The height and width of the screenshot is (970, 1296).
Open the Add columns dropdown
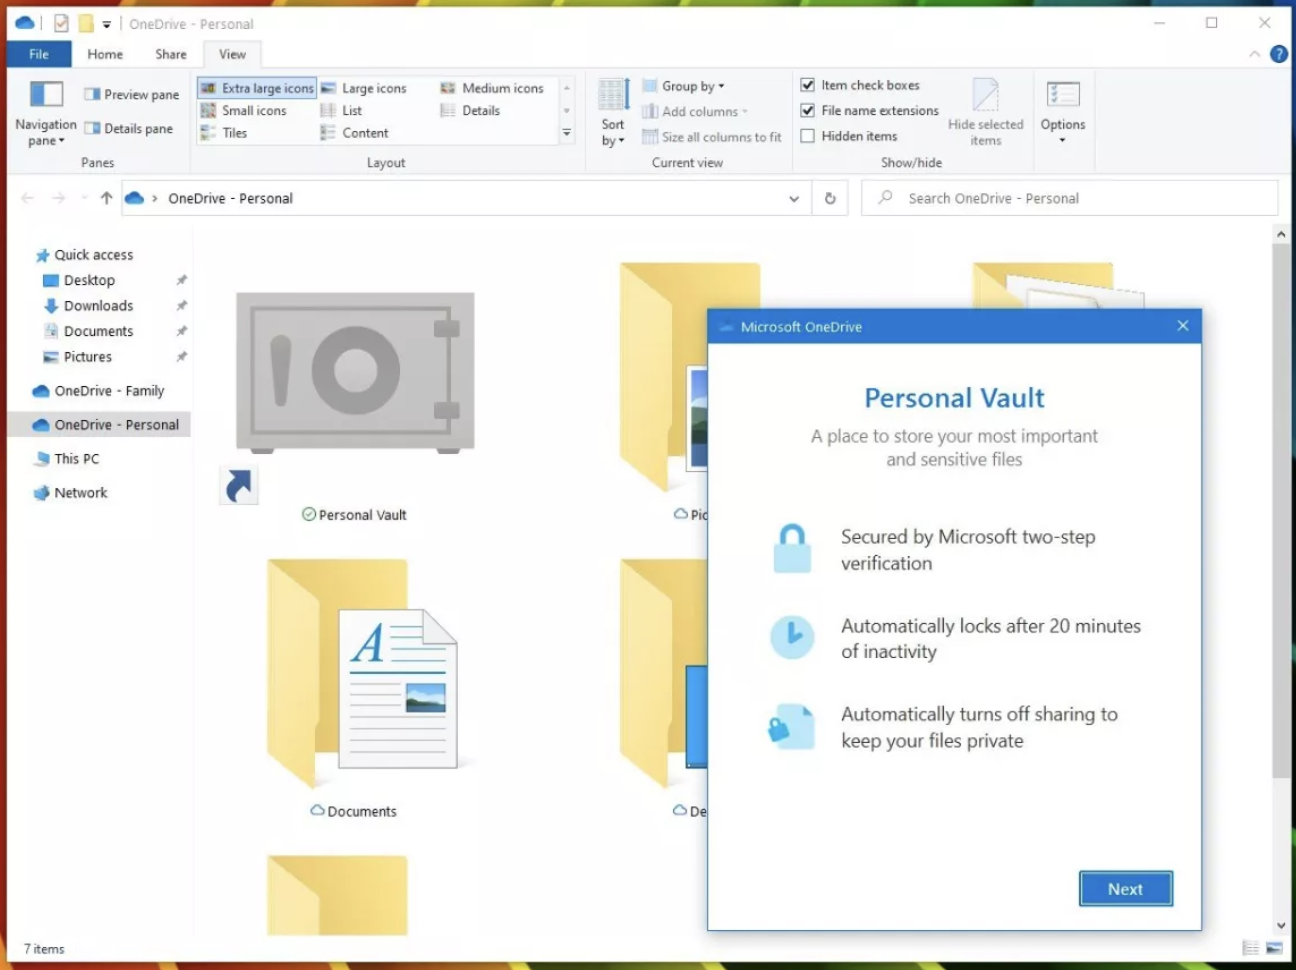pyautogui.click(x=695, y=111)
